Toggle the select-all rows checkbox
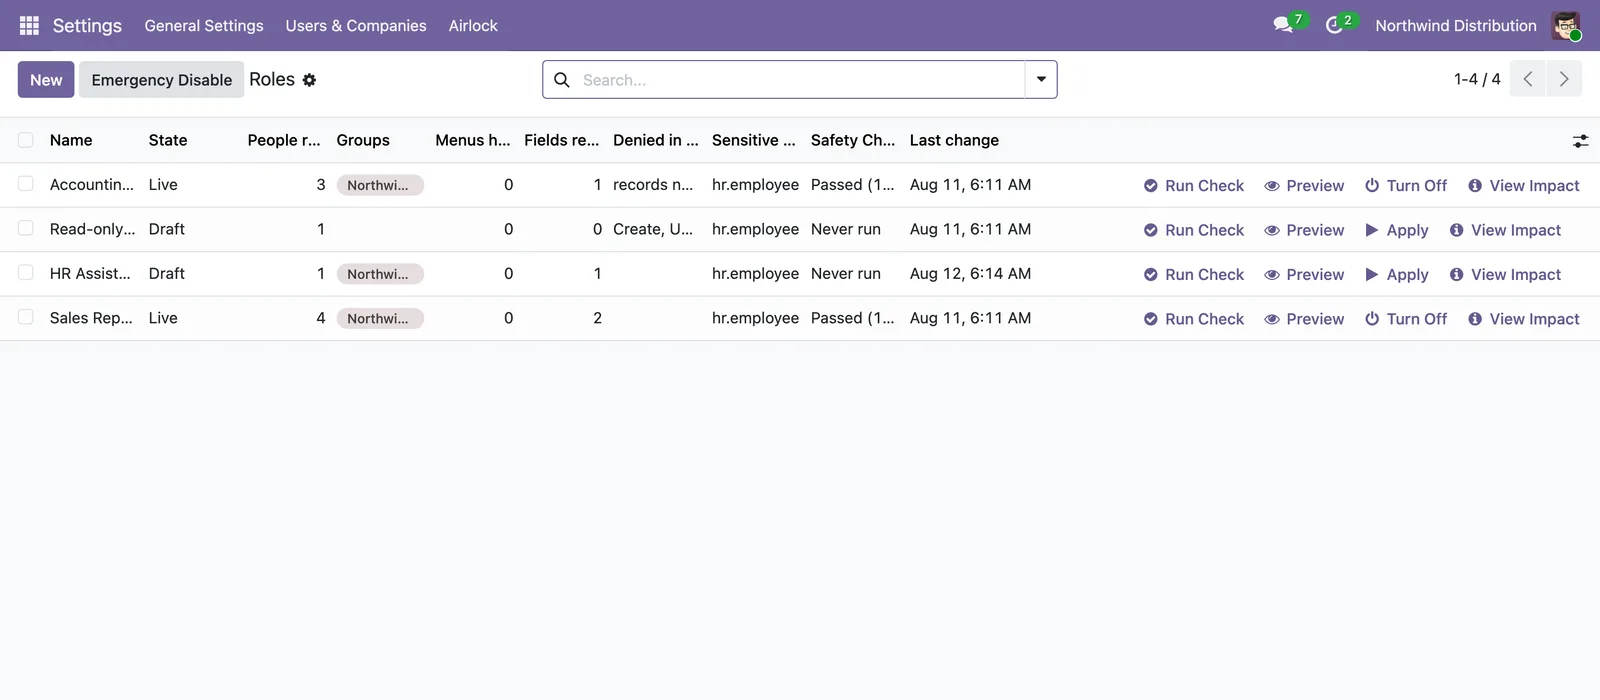1600x700 pixels. [26, 140]
